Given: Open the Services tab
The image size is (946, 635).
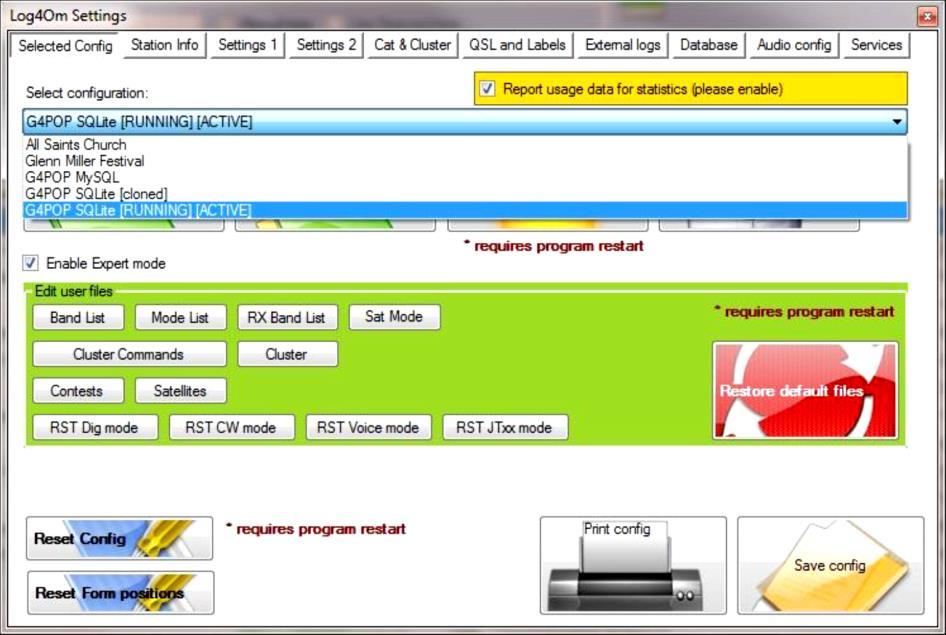Looking at the screenshot, I should (877, 45).
